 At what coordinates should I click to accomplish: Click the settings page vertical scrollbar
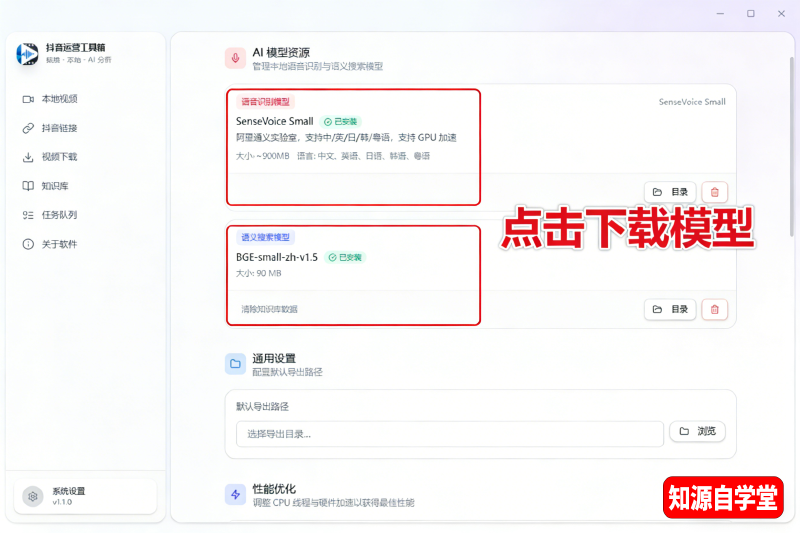click(793, 150)
